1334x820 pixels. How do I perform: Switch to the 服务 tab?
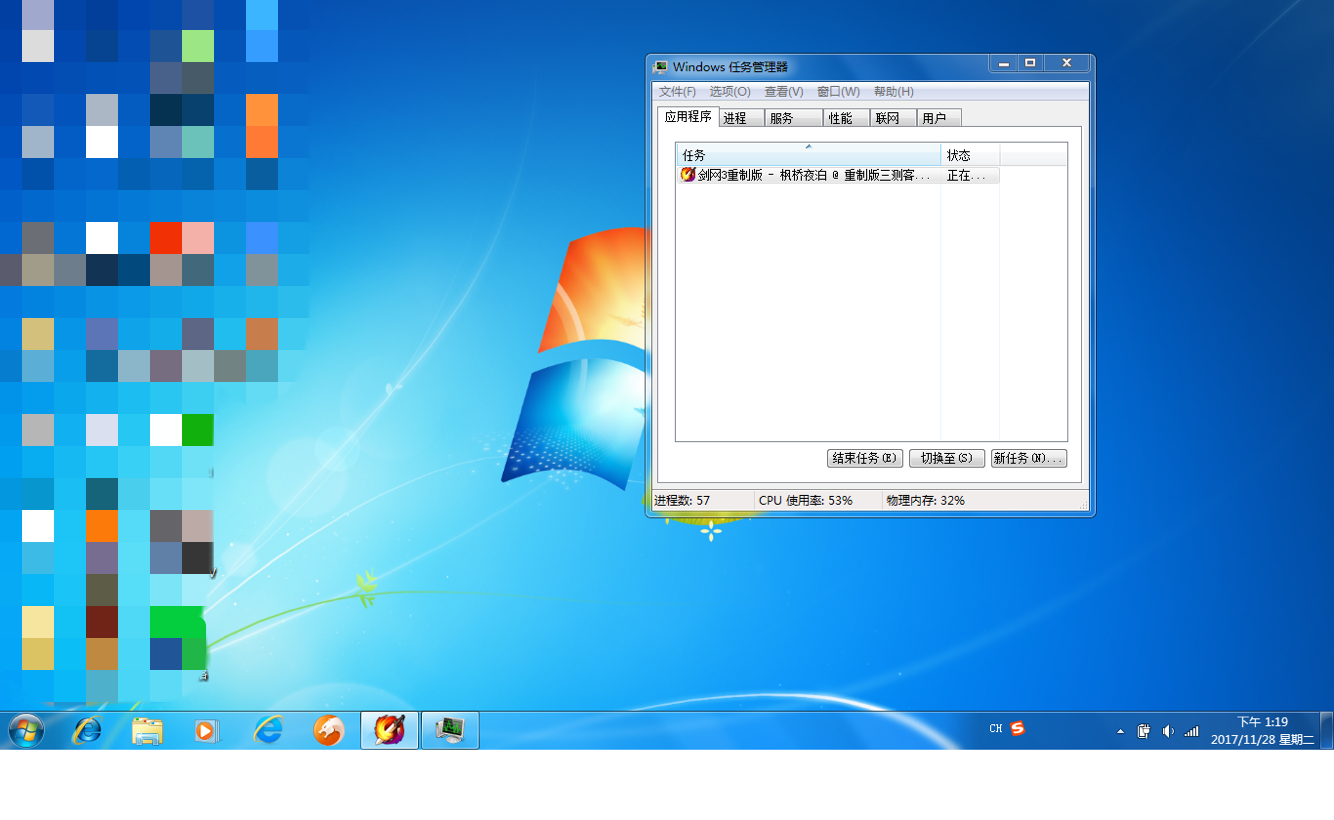click(794, 118)
